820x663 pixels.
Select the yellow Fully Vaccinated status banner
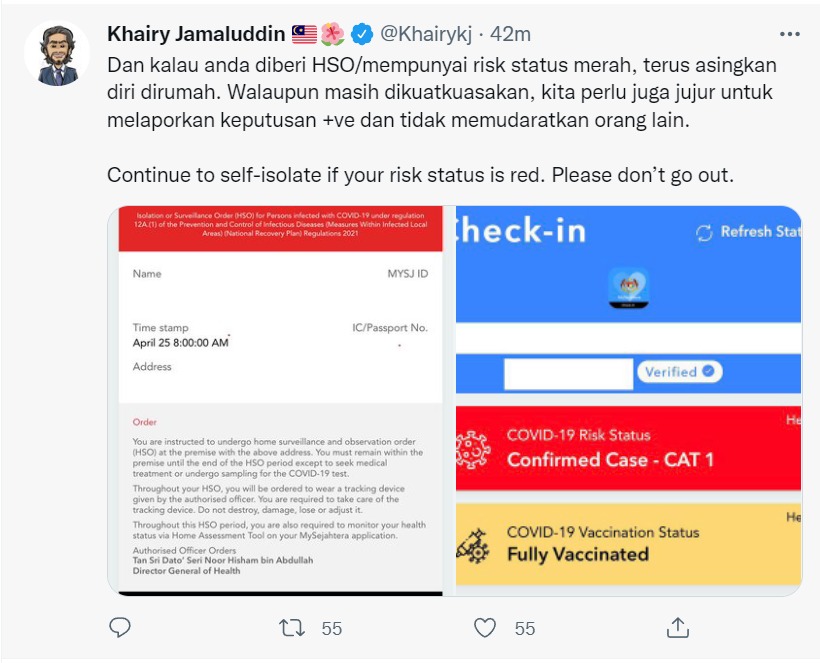(628, 544)
